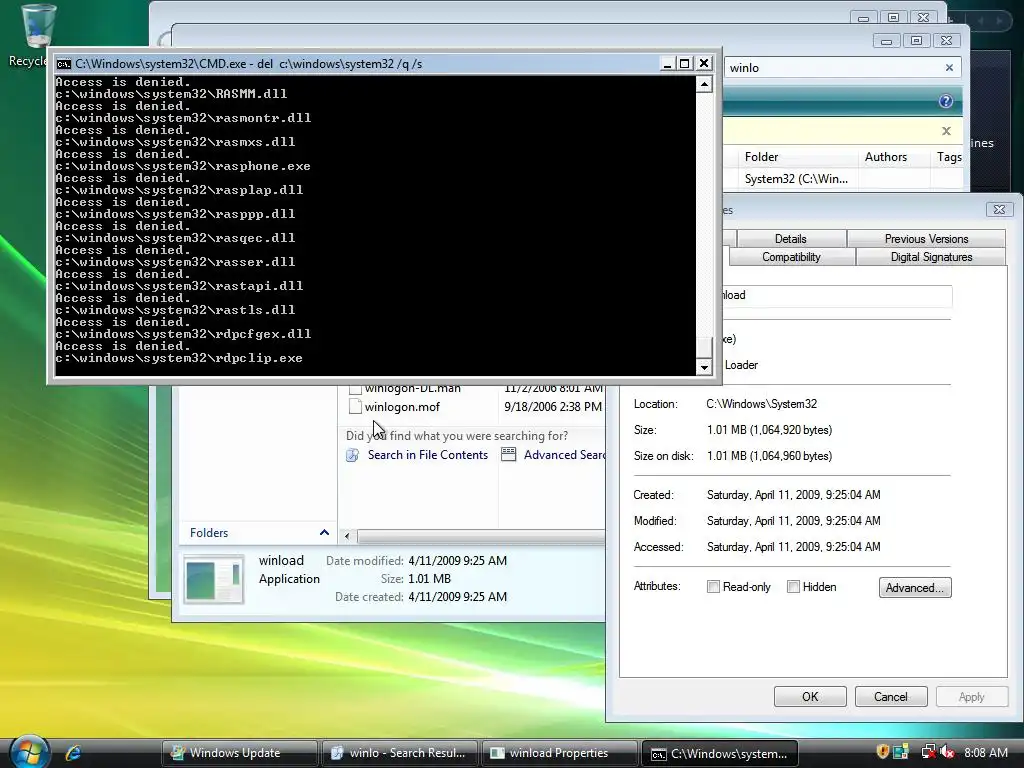The height and width of the screenshot is (768, 1024).
Task: Minimize the CMD window
Action: tap(667, 63)
